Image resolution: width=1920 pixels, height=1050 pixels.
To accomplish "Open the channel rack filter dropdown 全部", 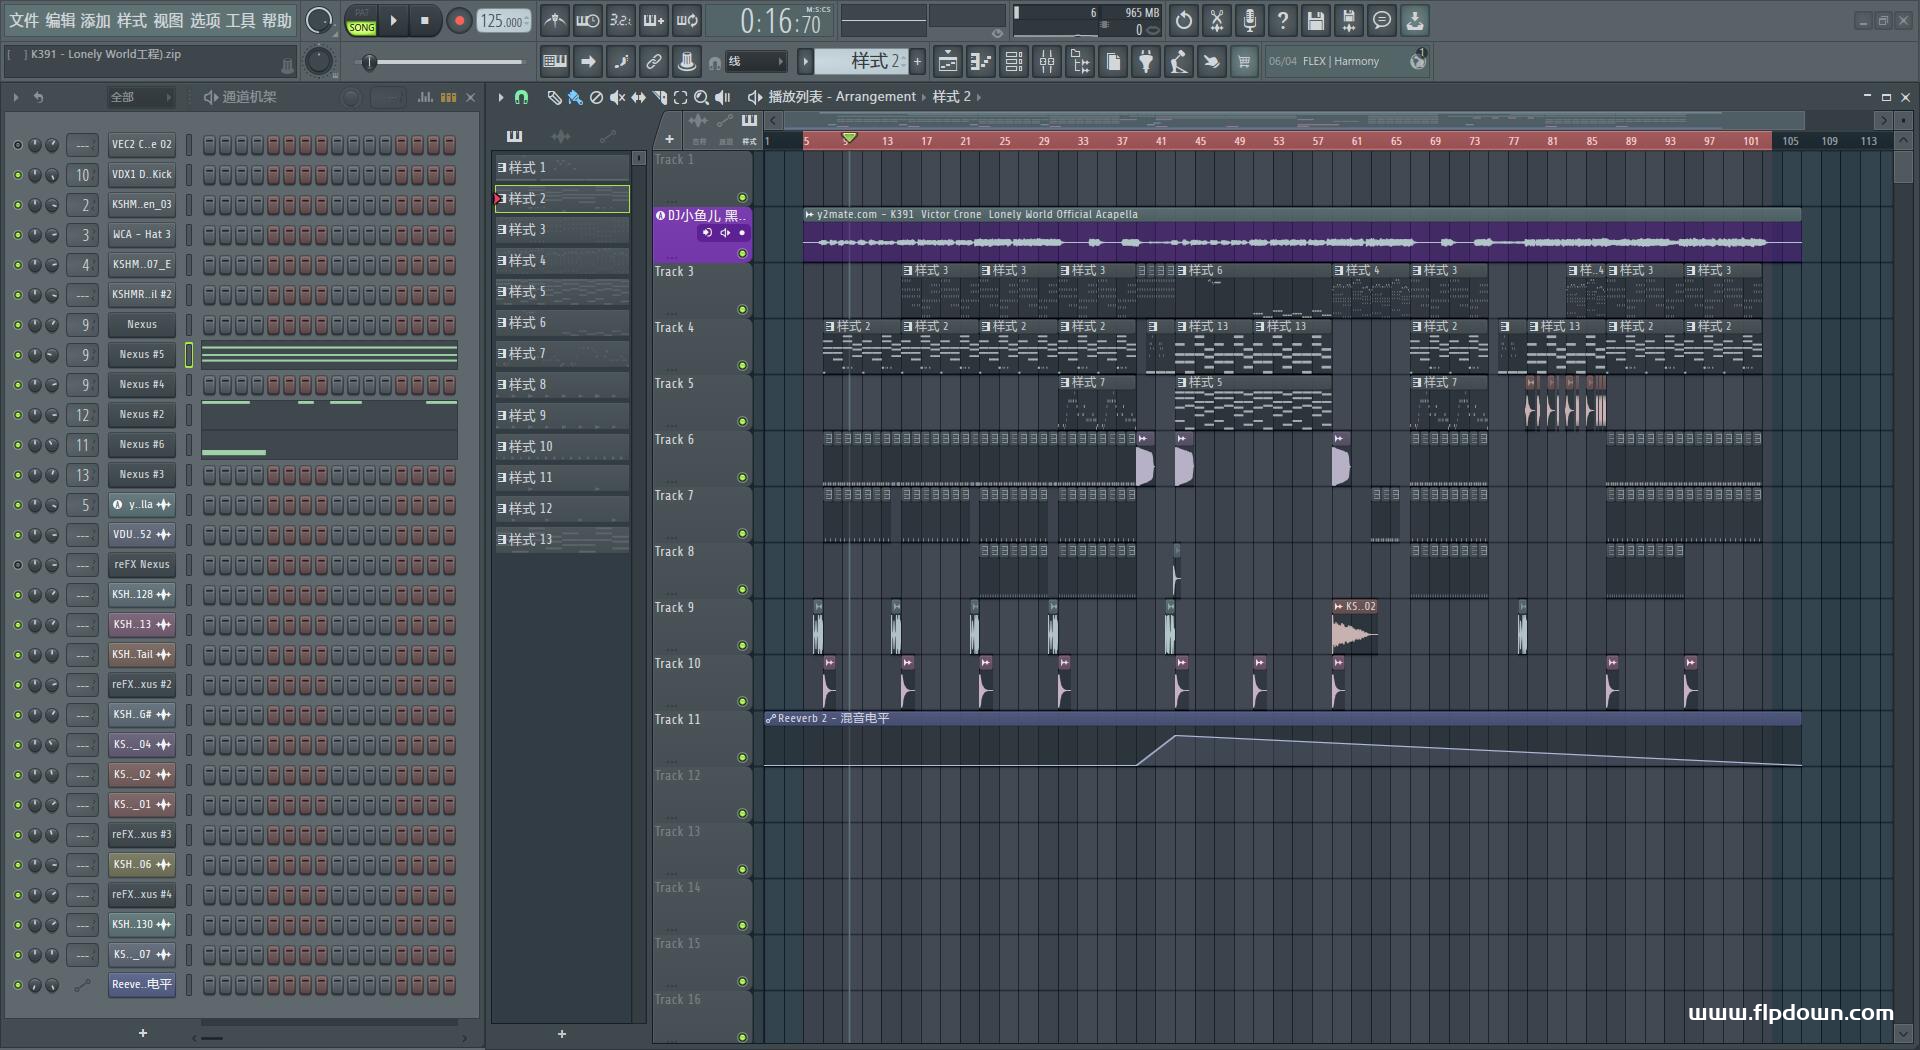I will (140, 97).
